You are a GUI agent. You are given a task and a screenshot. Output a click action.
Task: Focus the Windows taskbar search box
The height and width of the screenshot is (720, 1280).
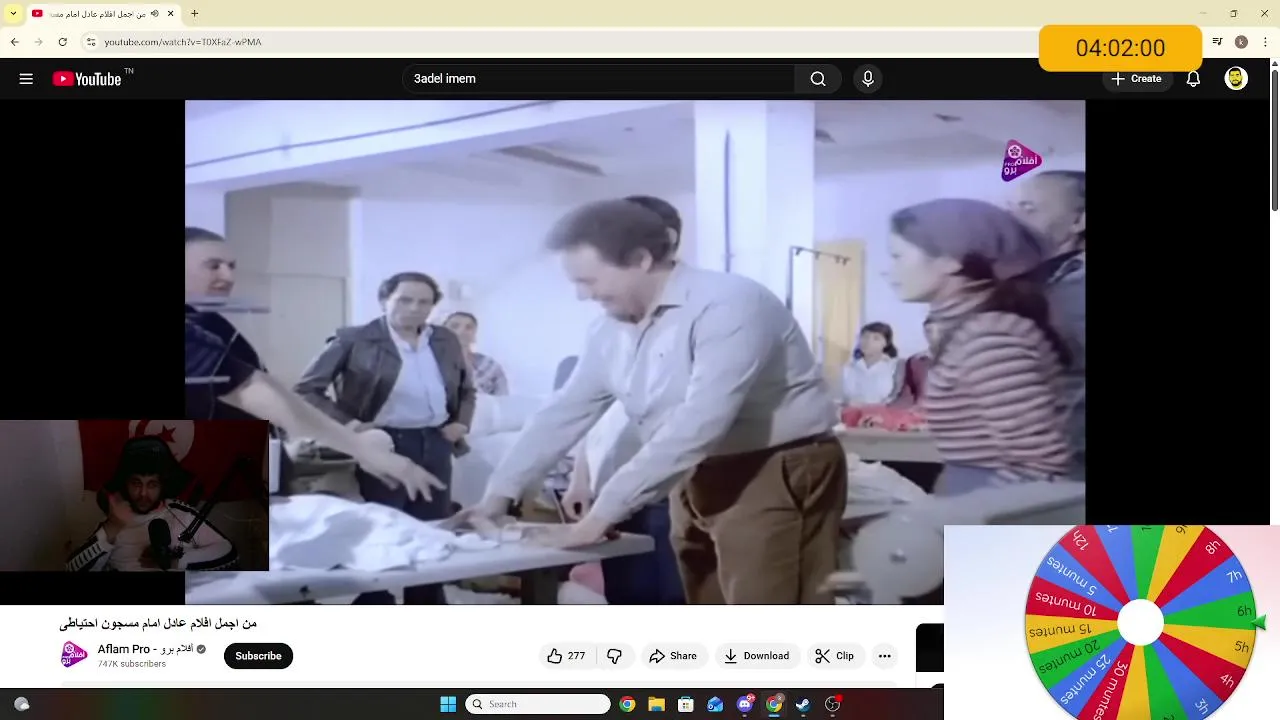(x=538, y=704)
